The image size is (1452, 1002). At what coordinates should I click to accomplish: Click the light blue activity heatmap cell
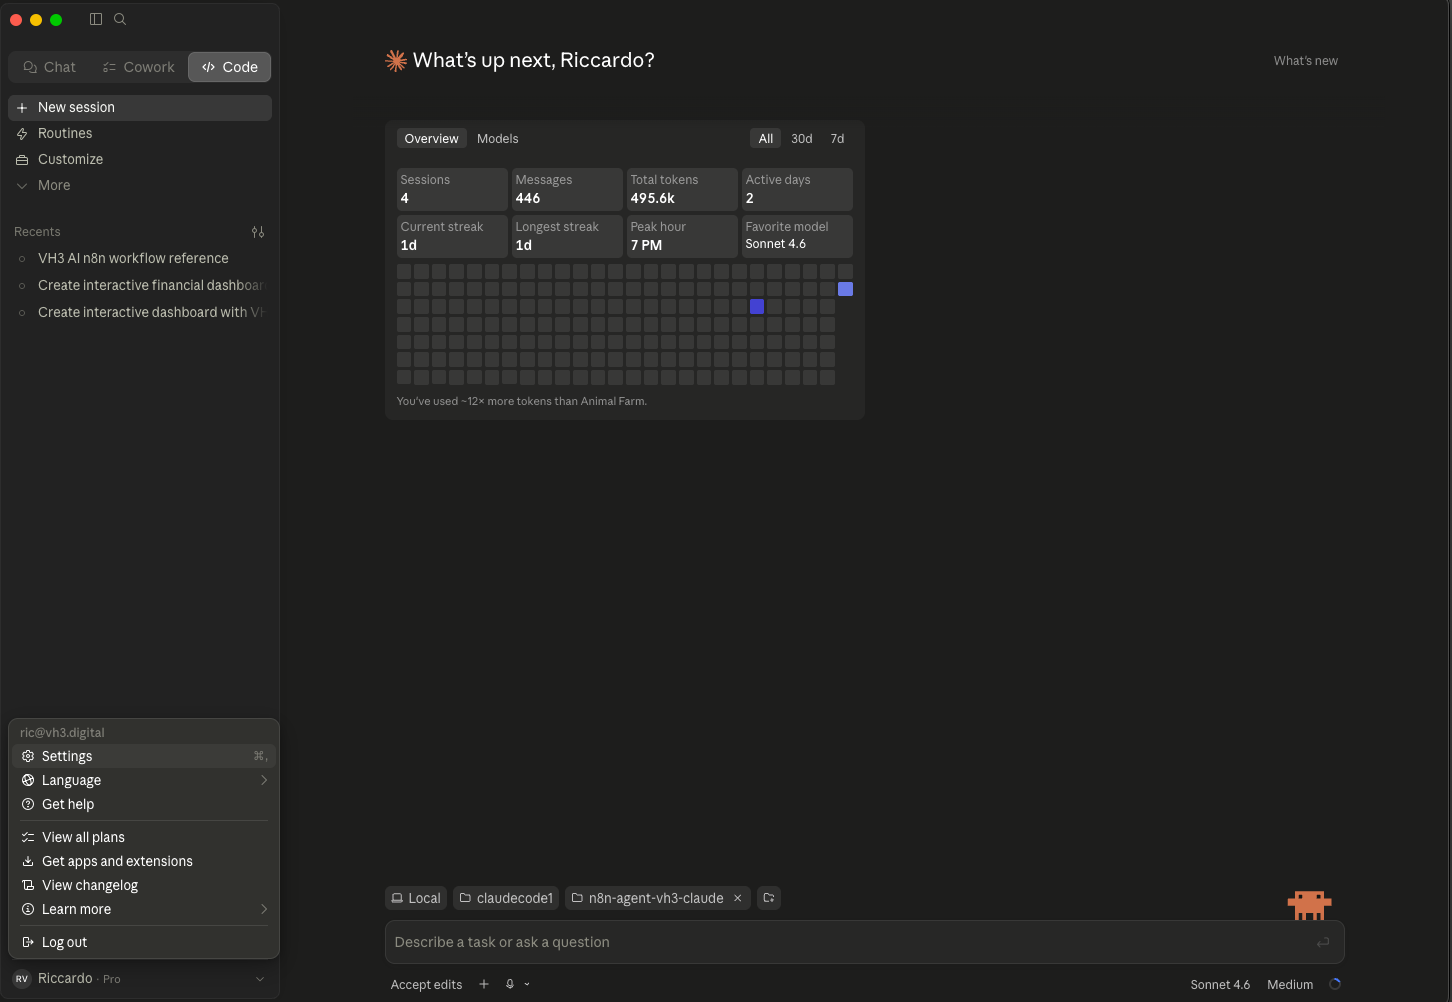click(845, 289)
